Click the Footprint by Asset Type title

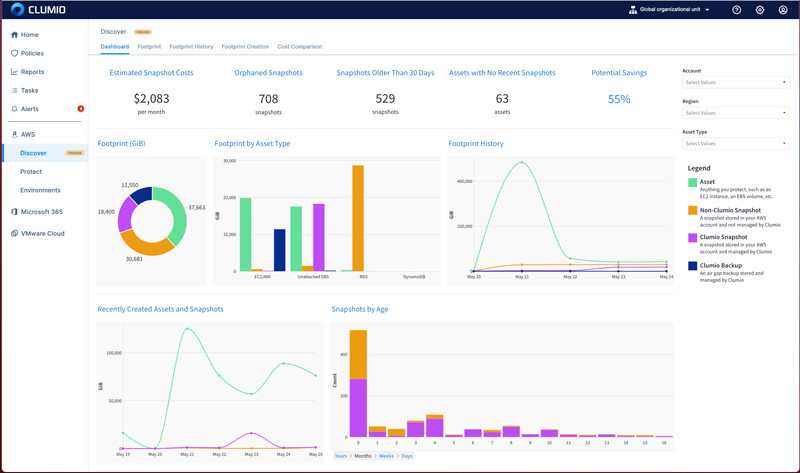(x=252, y=144)
